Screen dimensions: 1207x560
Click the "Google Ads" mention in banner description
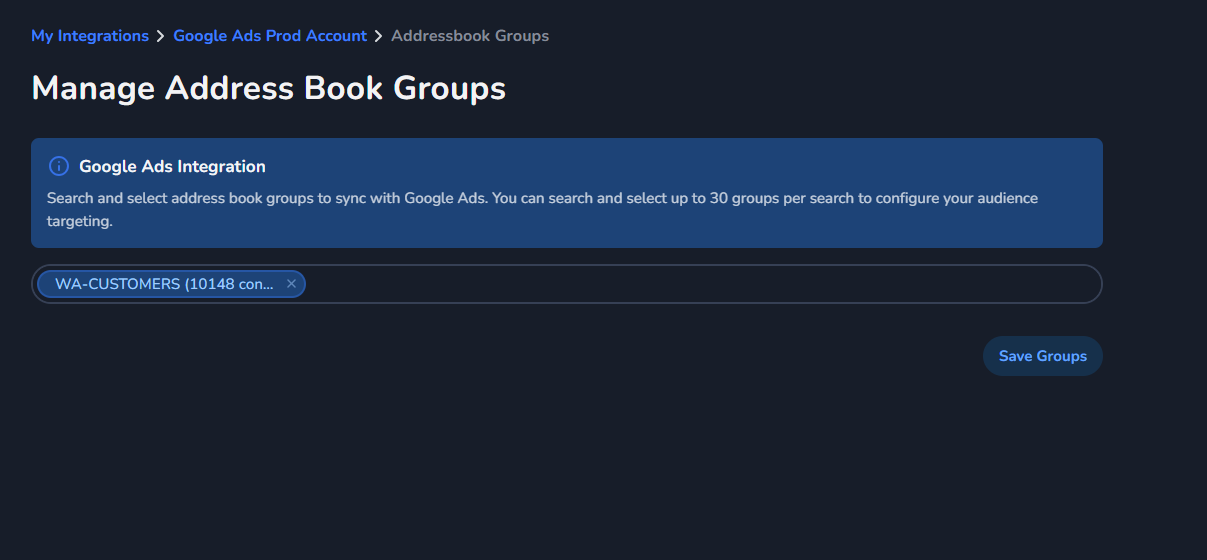coord(445,198)
